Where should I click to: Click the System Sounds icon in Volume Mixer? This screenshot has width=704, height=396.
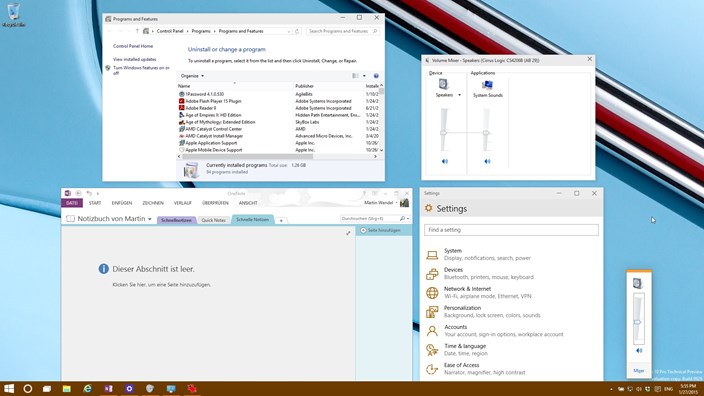[487, 84]
